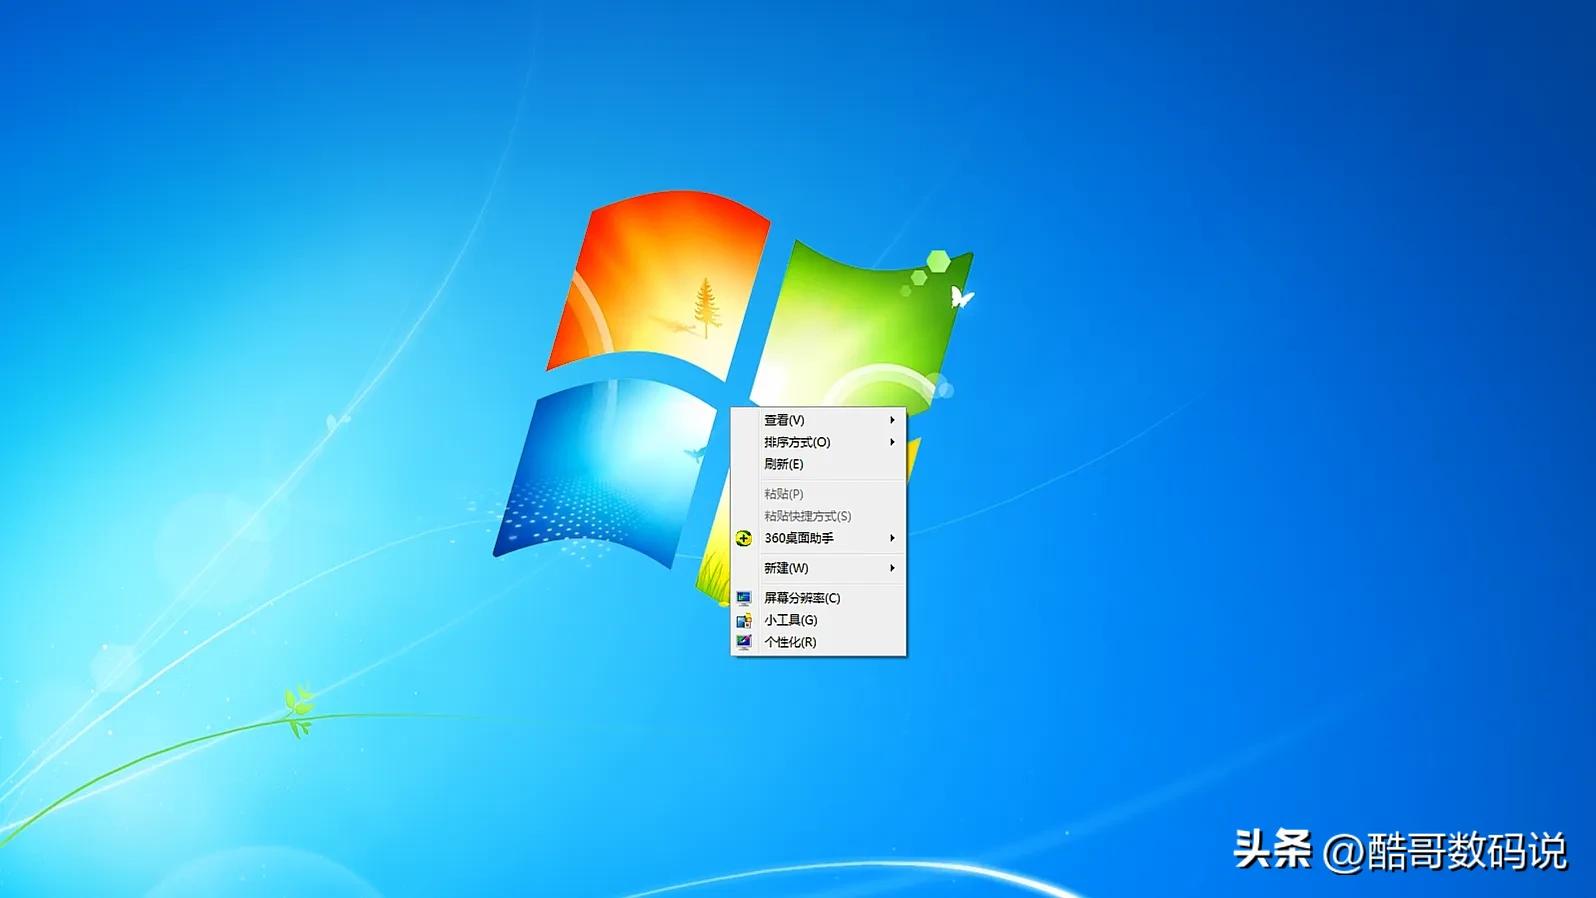Choose 屏幕分辨率(C) from the context menu

coord(818,598)
